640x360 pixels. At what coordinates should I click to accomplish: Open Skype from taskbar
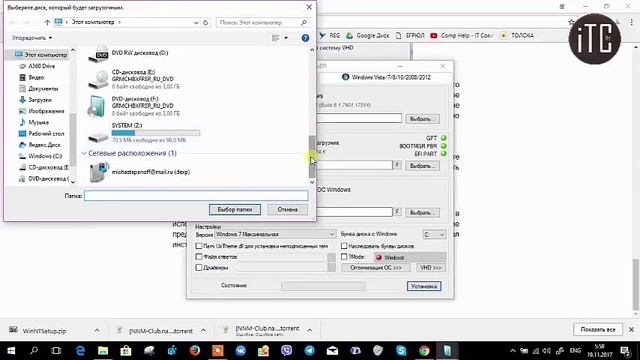coord(401,351)
